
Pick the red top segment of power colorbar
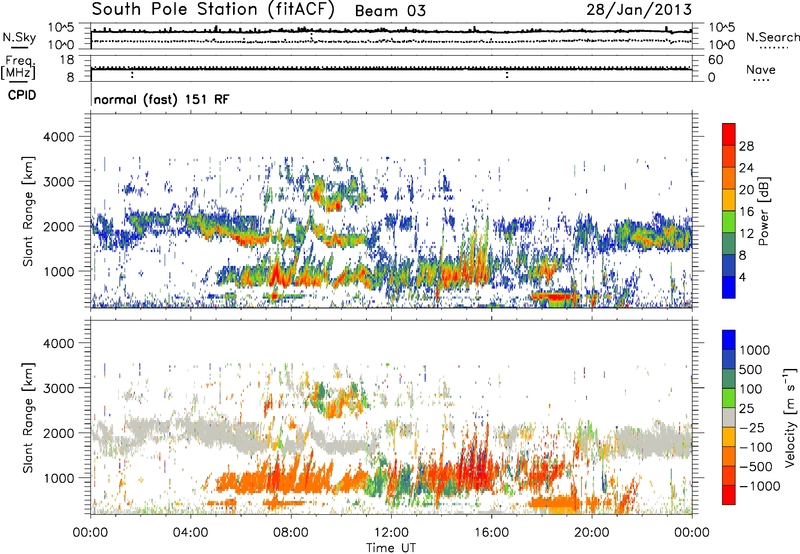pyautogui.click(x=729, y=134)
